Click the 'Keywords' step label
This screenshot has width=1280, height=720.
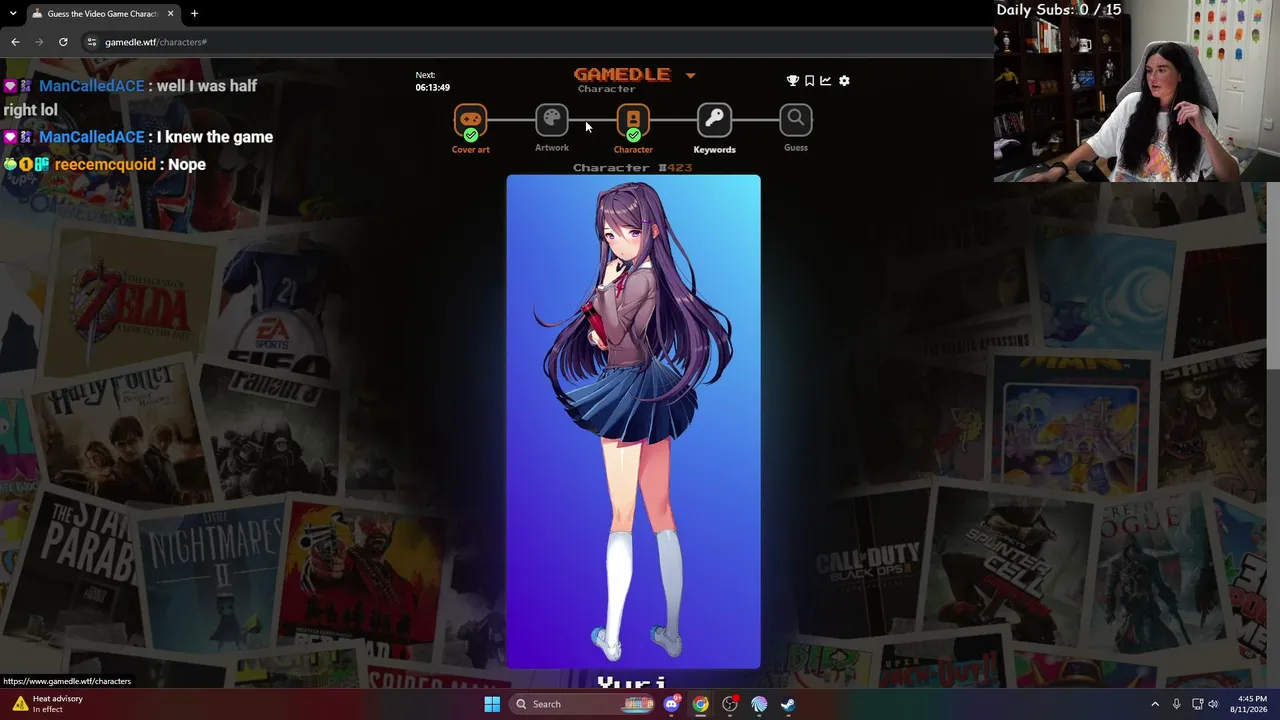714,150
